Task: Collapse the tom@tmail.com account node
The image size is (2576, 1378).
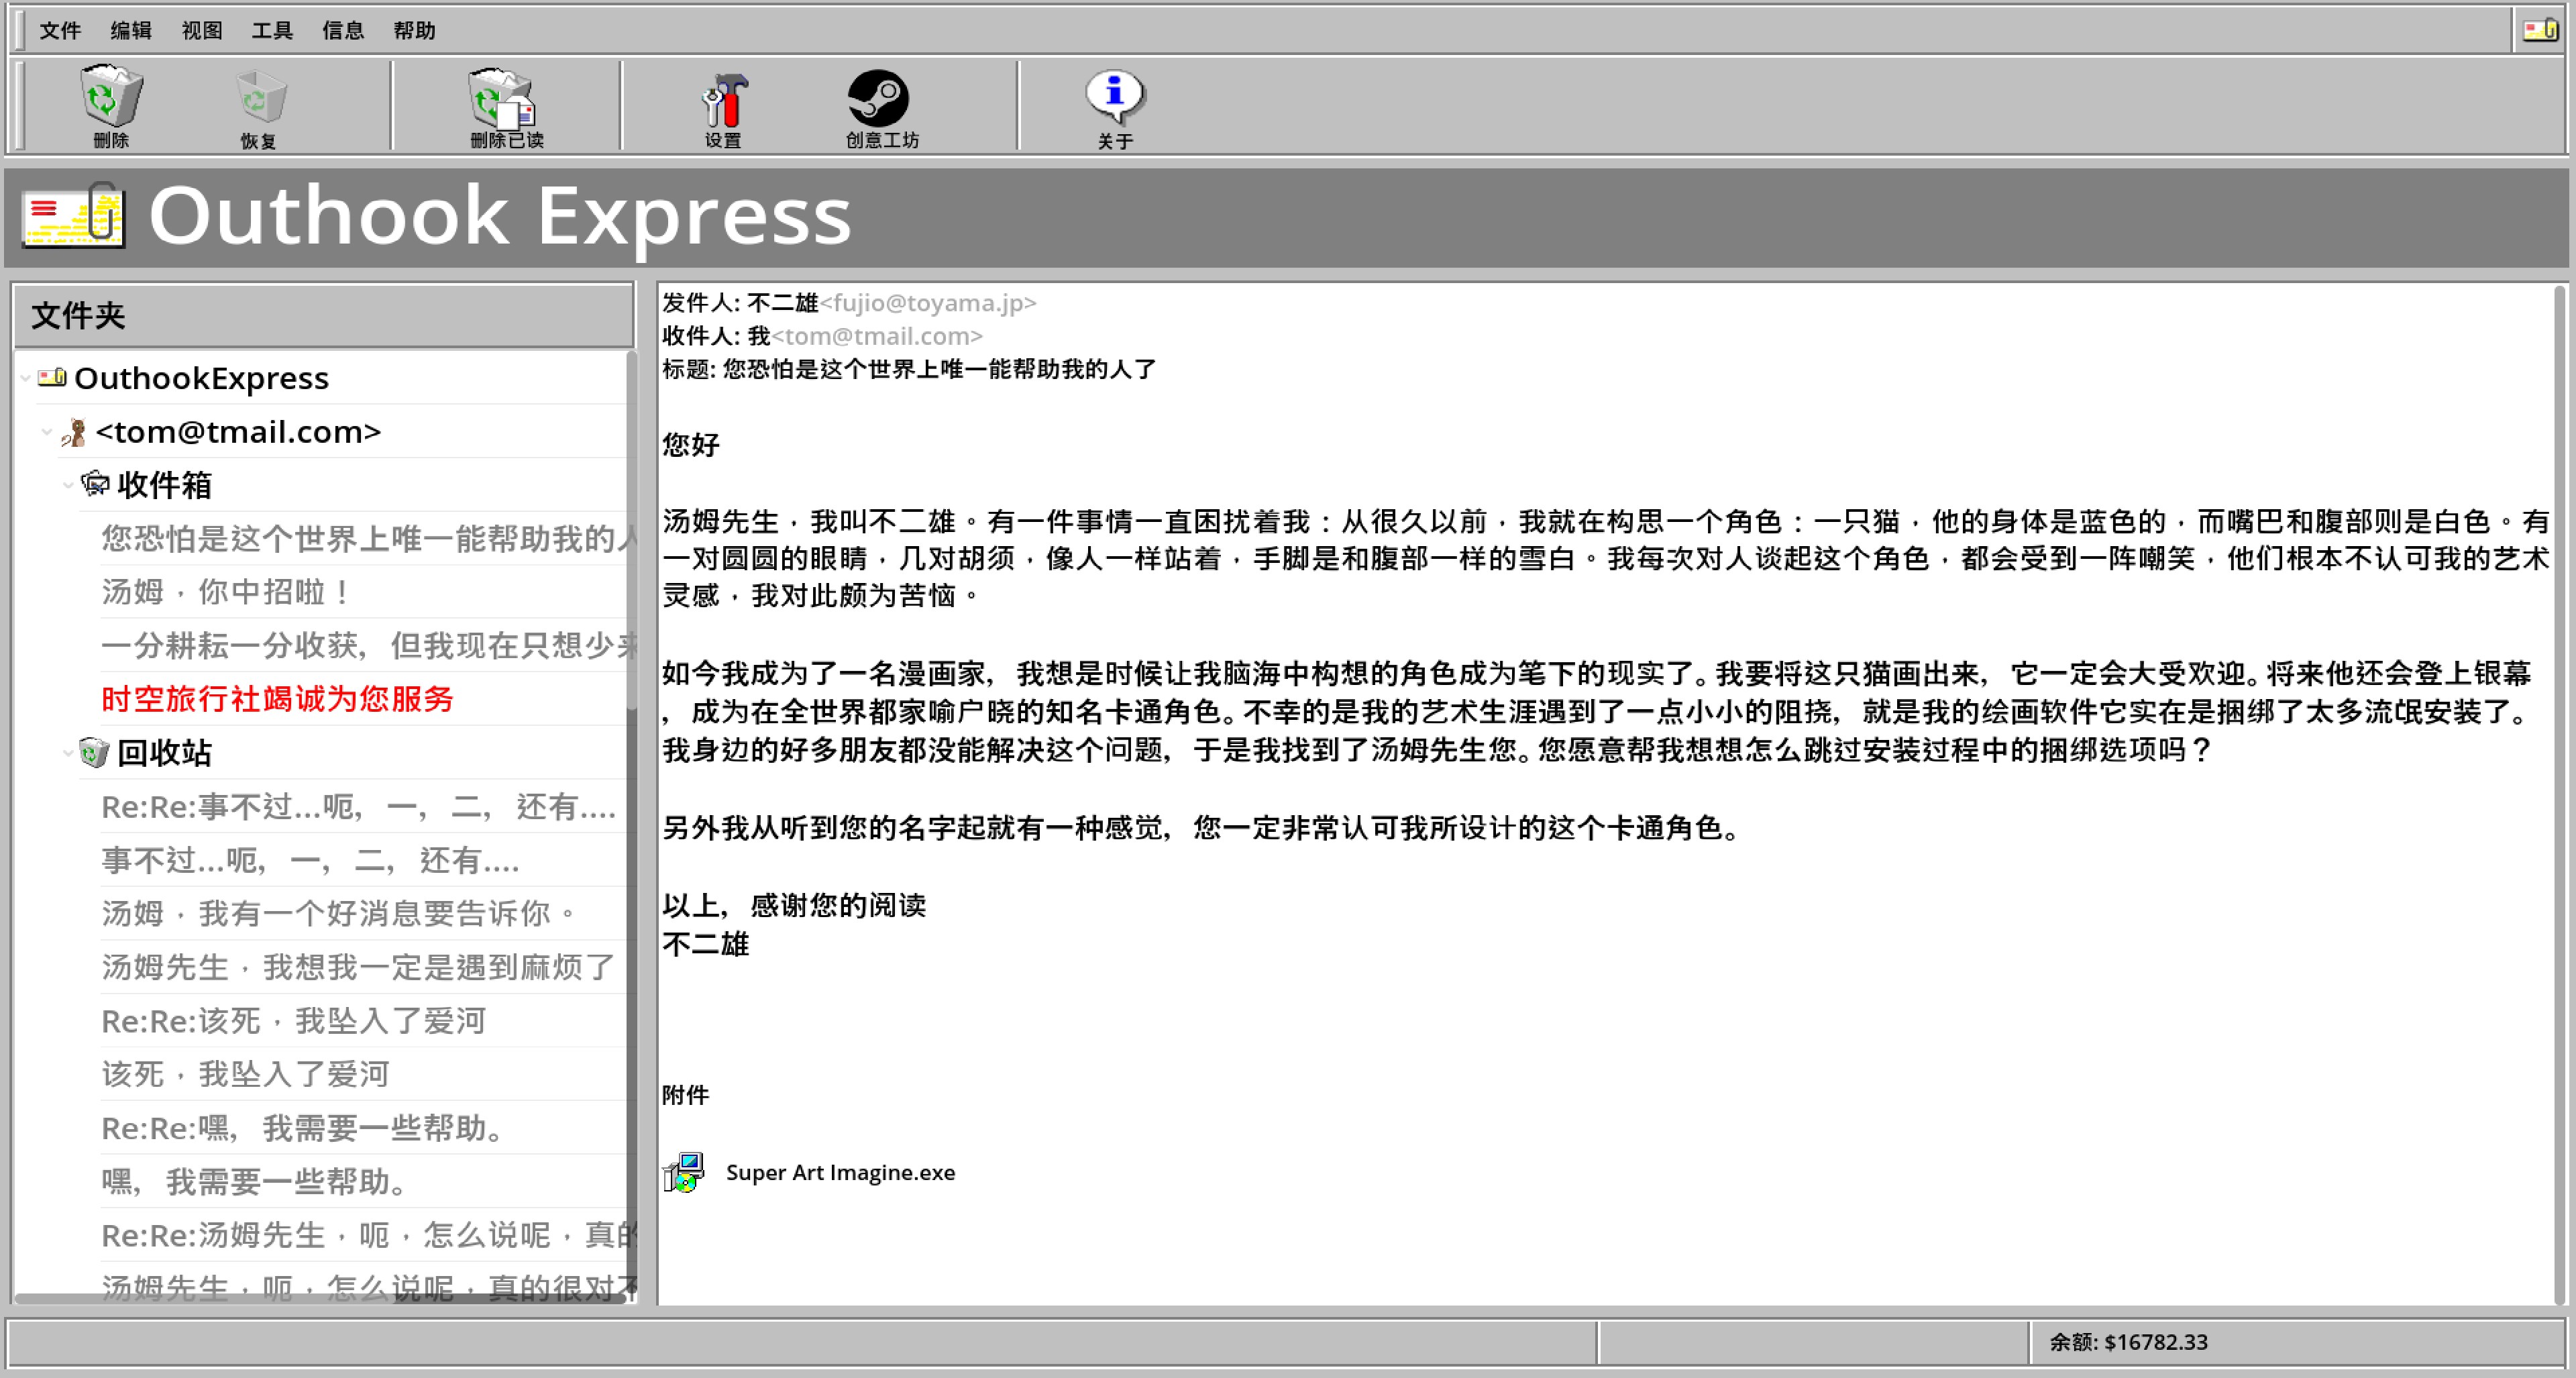Action: click(46, 432)
